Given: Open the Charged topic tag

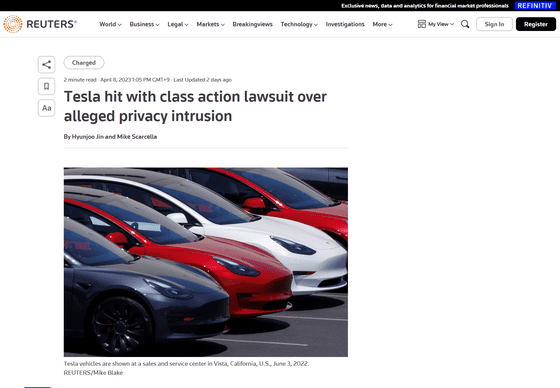Looking at the screenshot, I should [84, 63].
